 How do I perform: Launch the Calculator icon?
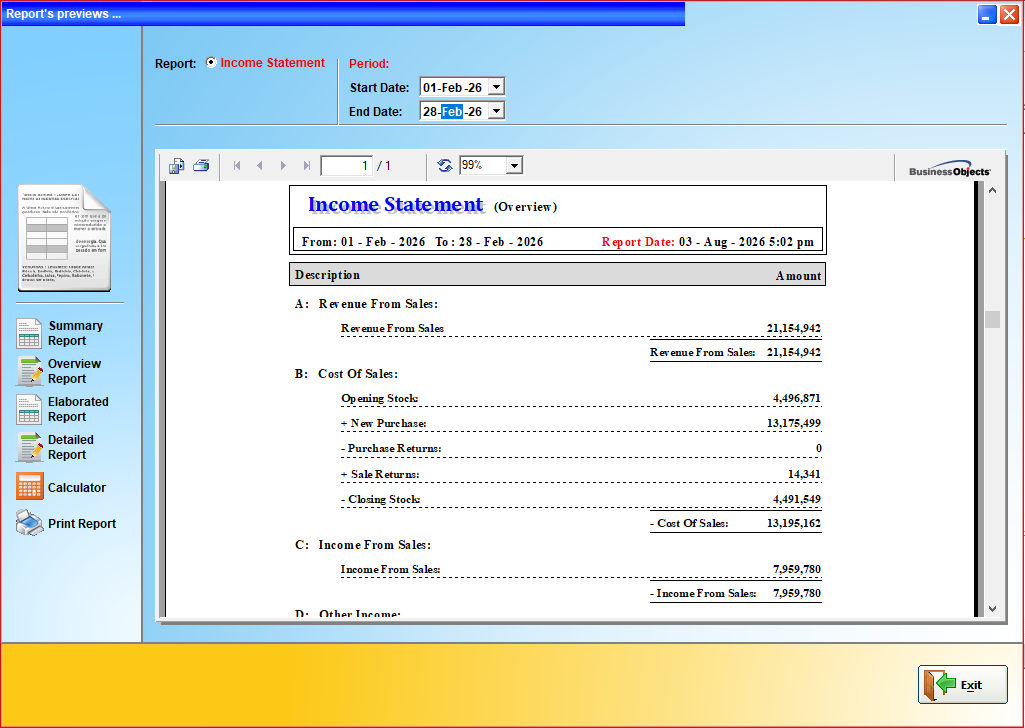[x=30, y=486]
